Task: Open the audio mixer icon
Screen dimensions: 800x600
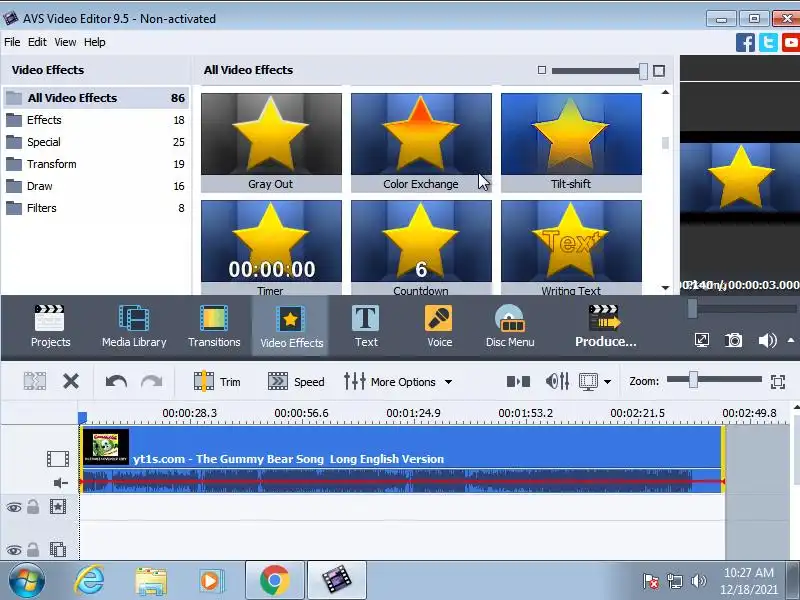Action: [x=557, y=381]
